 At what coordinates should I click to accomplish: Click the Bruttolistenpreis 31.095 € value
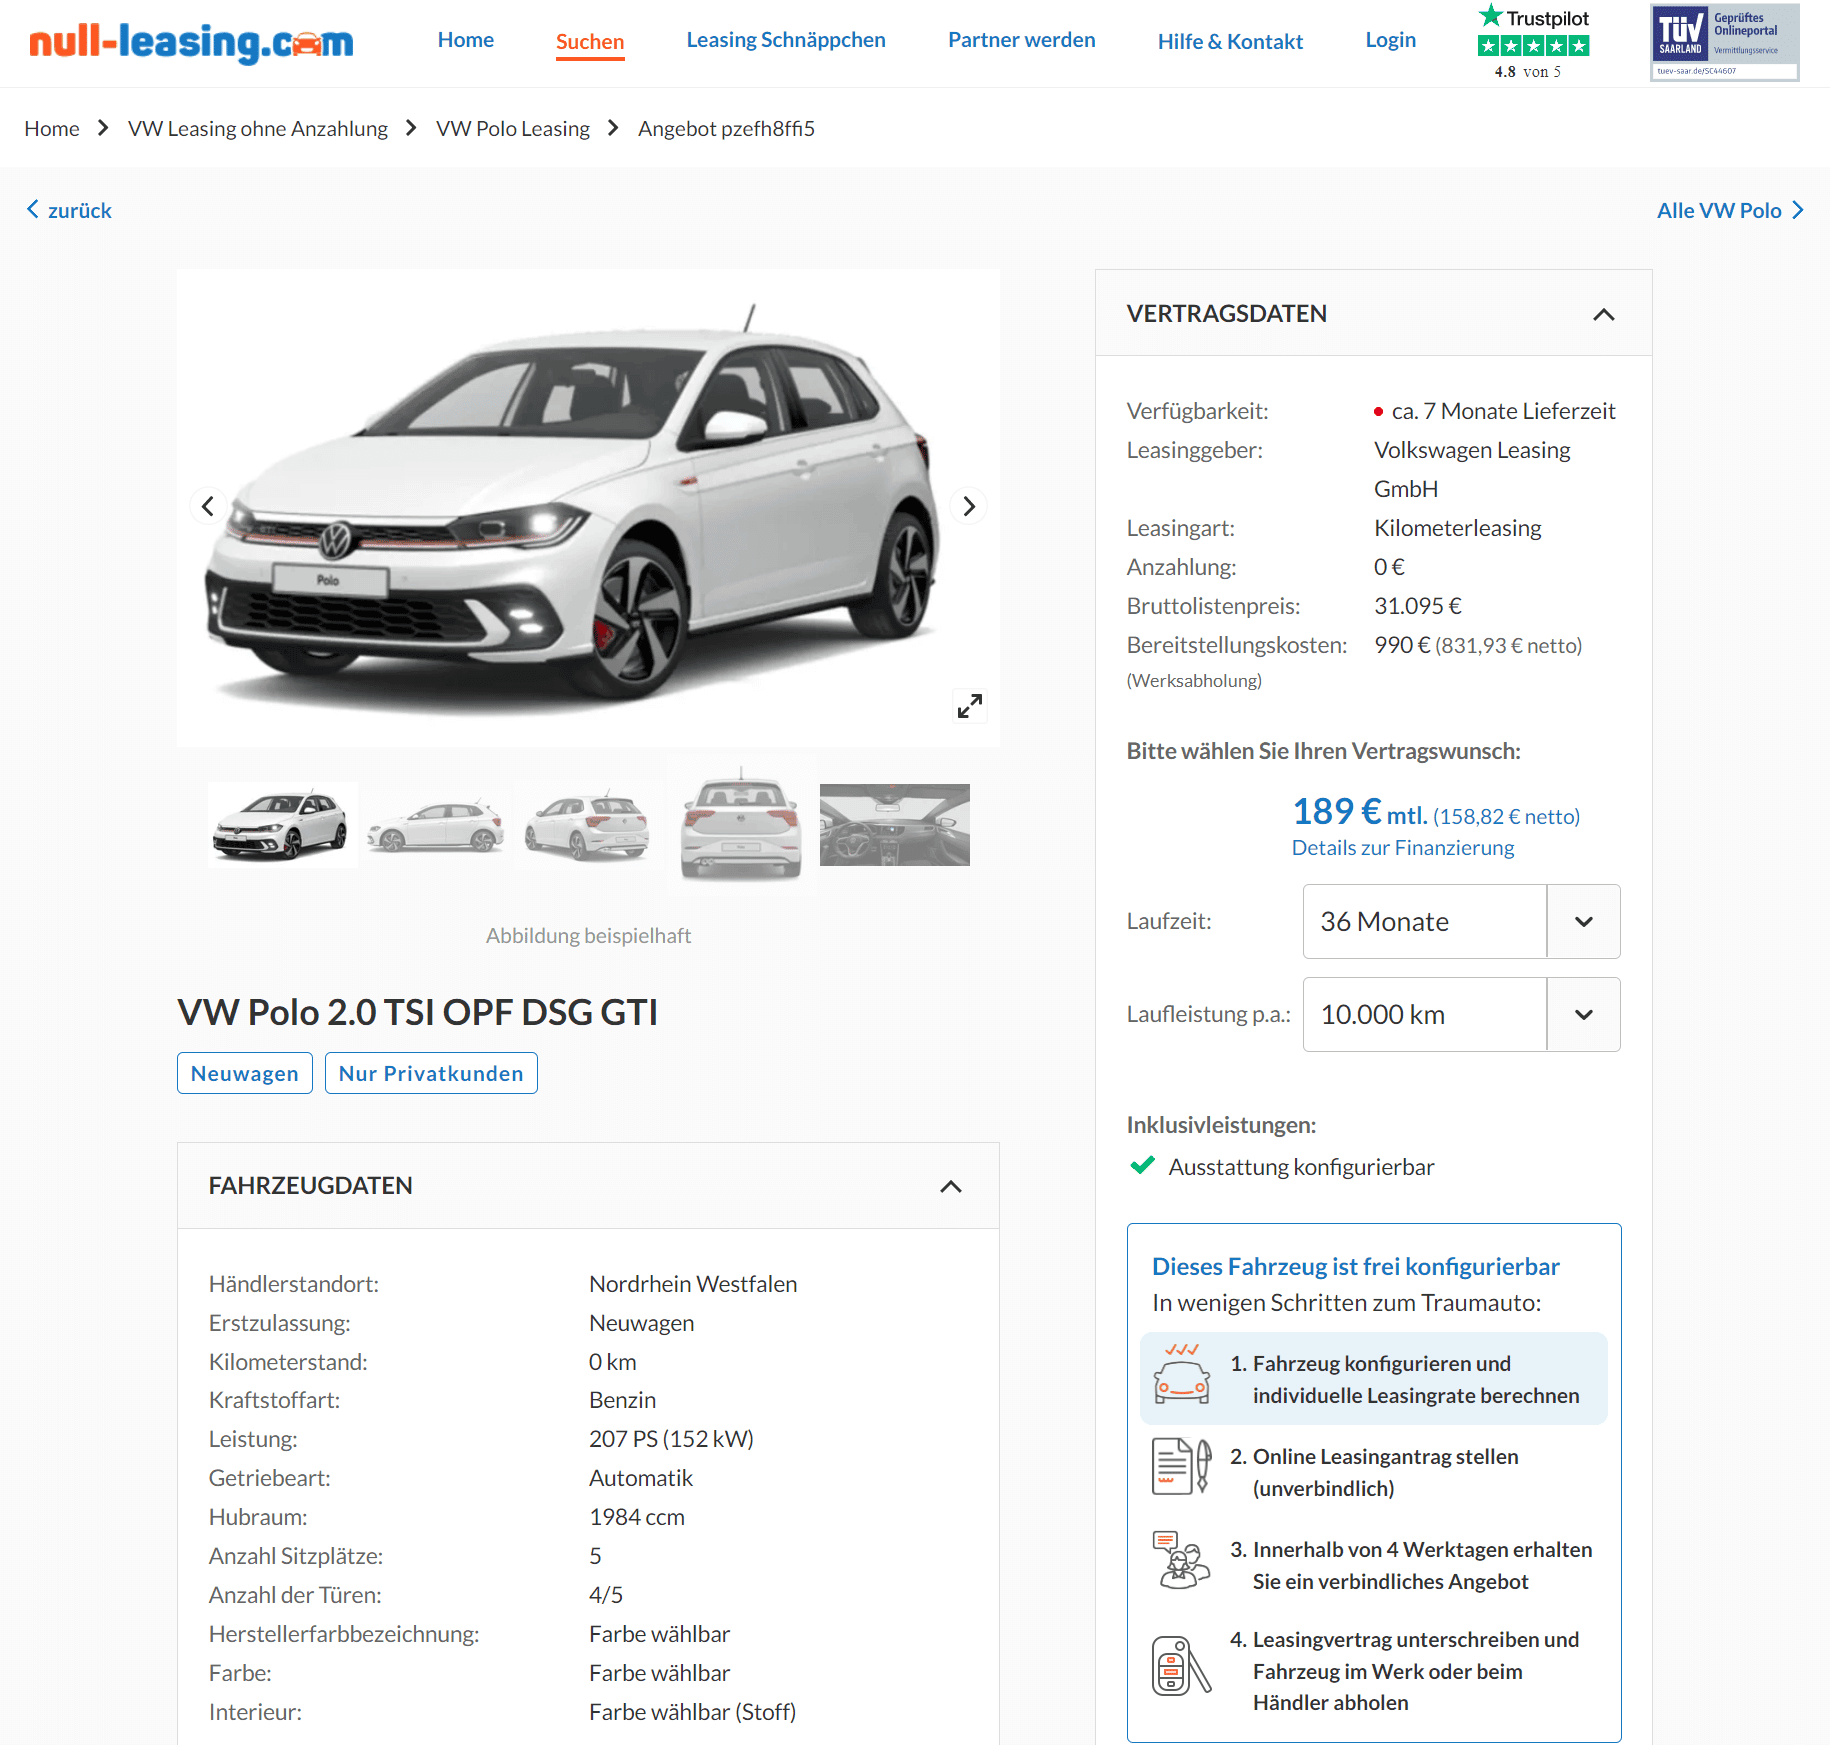pyautogui.click(x=1418, y=606)
